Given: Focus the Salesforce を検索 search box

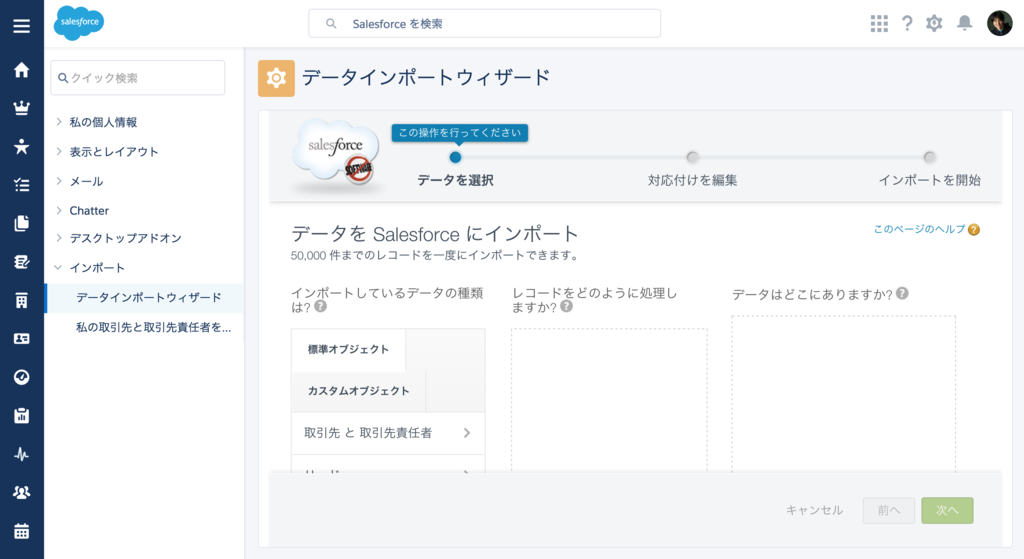Looking at the screenshot, I should 485,24.
